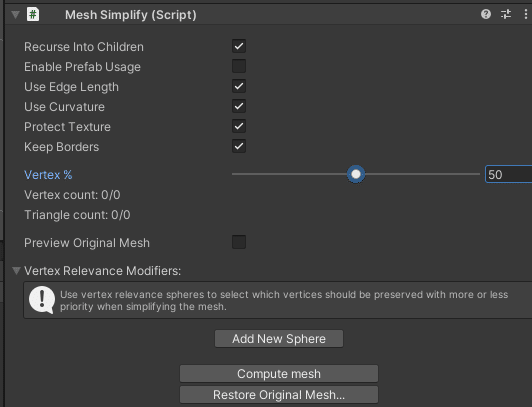Disable the Use Edge Length checkbox
The image size is (532, 407).
coord(239,86)
